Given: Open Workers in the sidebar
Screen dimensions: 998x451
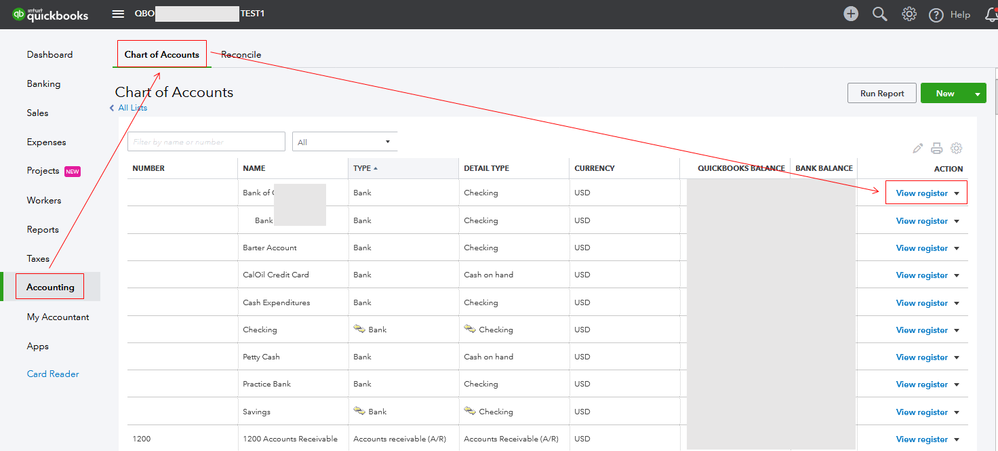Looking at the screenshot, I should [44, 200].
